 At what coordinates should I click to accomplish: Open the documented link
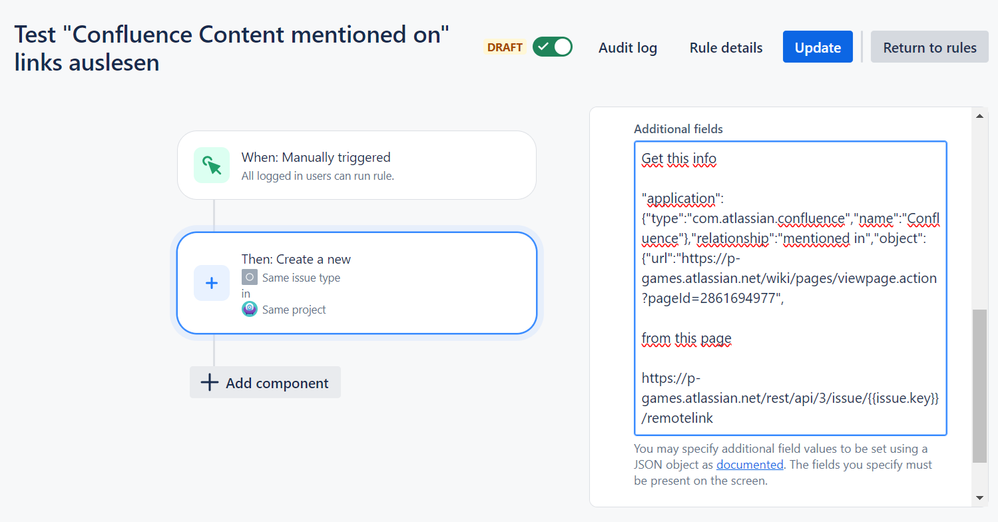click(750, 465)
